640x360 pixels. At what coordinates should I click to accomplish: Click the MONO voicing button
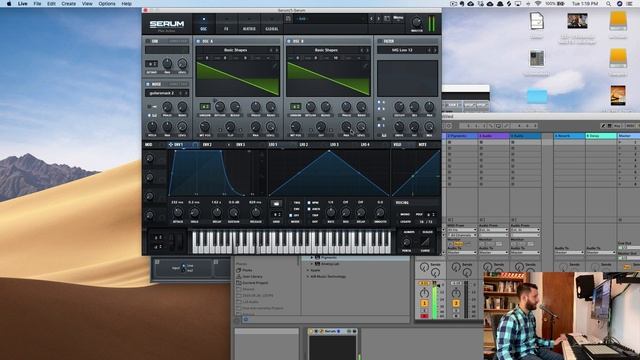point(405,214)
